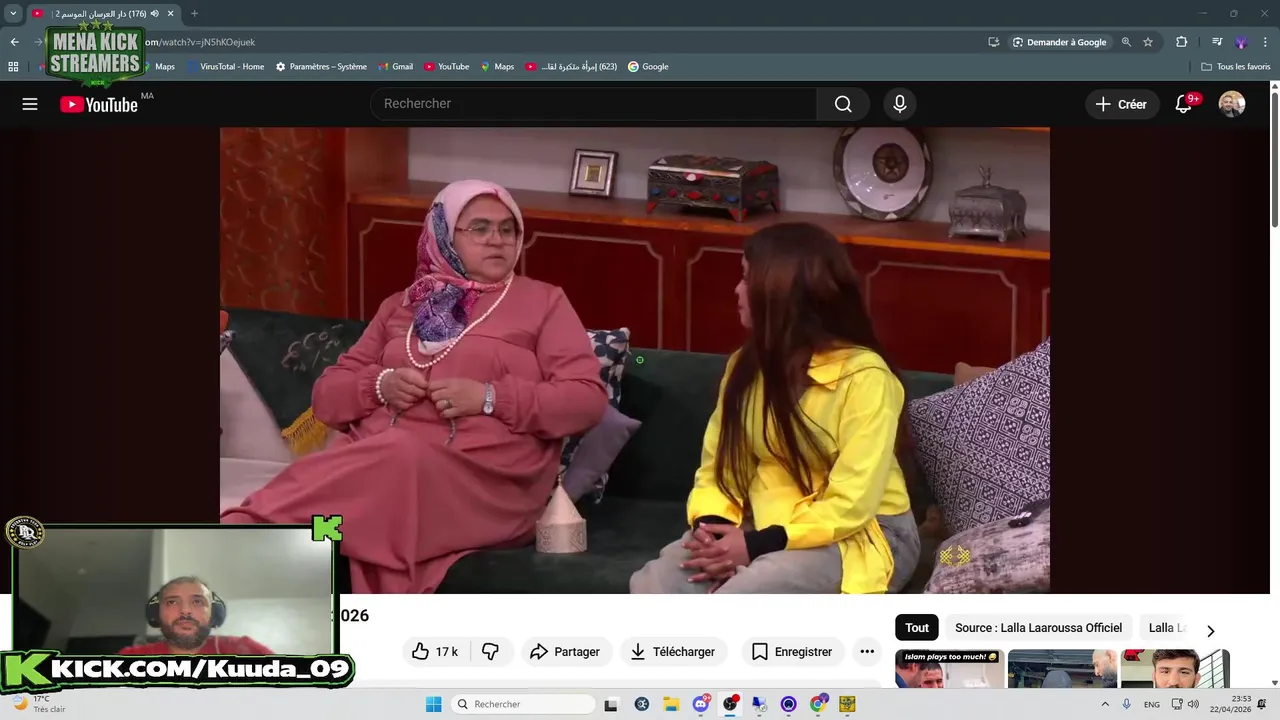Image resolution: width=1280 pixels, height=720 pixels.
Task: Show more chips with the right chevron
Action: pos(1210,631)
